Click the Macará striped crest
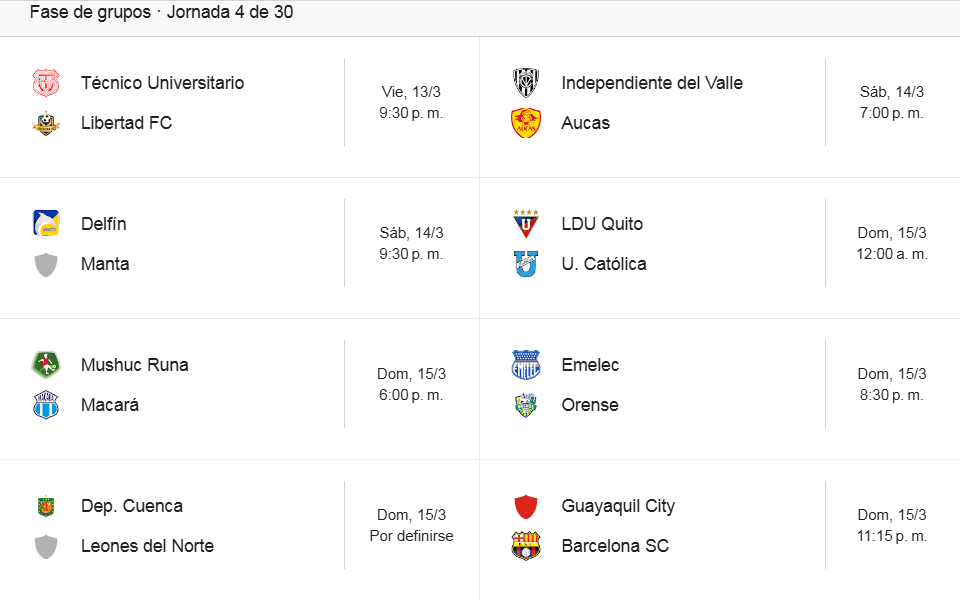960x600 pixels. click(x=46, y=405)
